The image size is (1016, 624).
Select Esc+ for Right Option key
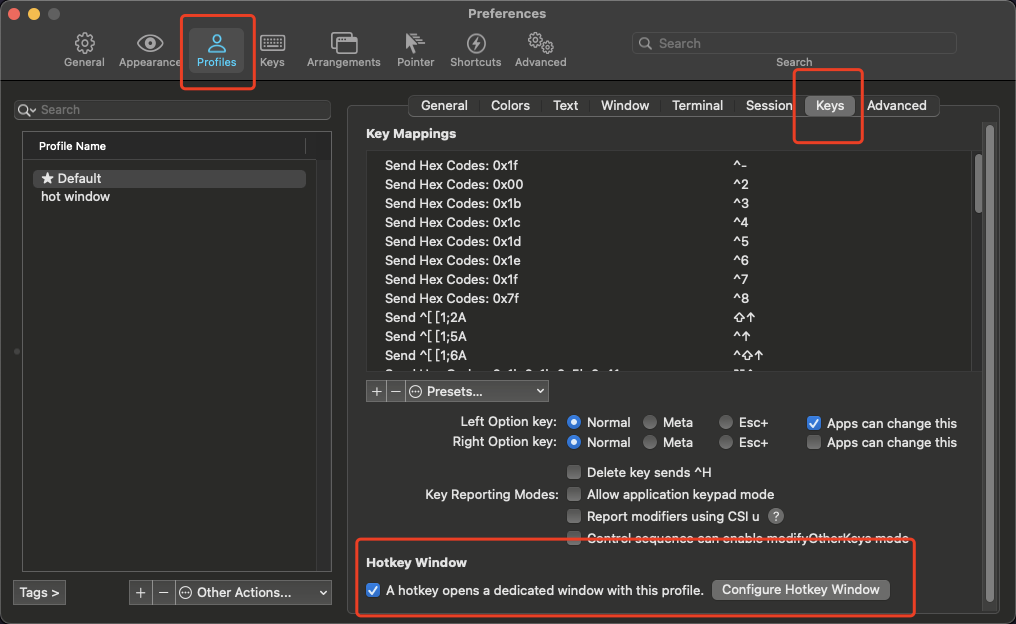point(726,443)
